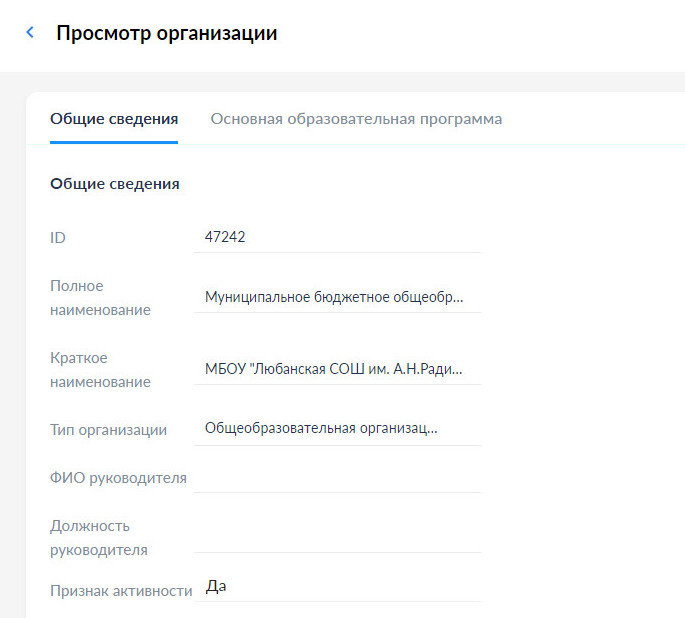Image resolution: width=685 pixels, height=618 pixels.
Task: Click the Признак активности label
Action: 121,591
